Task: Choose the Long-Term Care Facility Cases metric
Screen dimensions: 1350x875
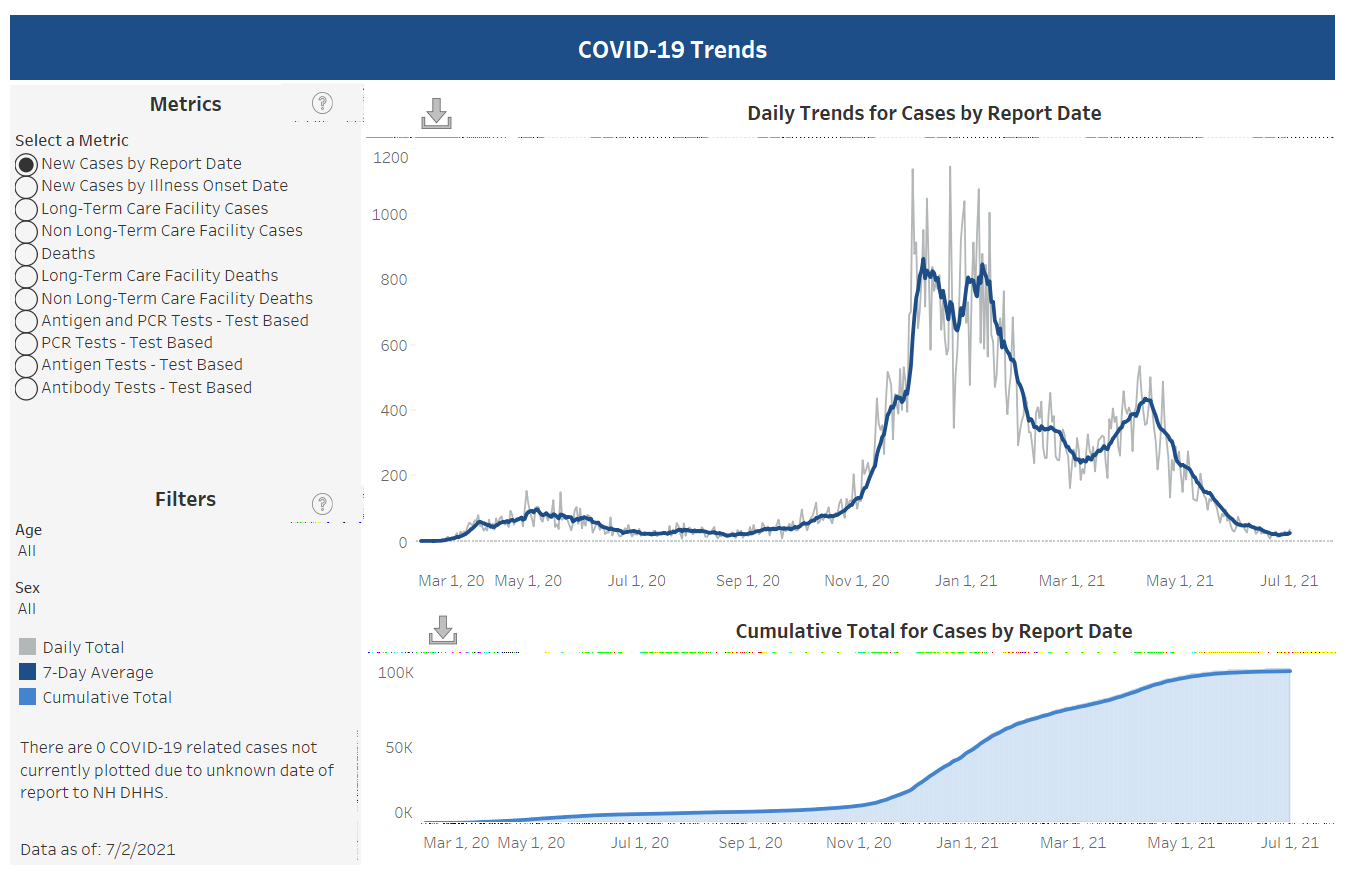Action: tap(27, 209)
